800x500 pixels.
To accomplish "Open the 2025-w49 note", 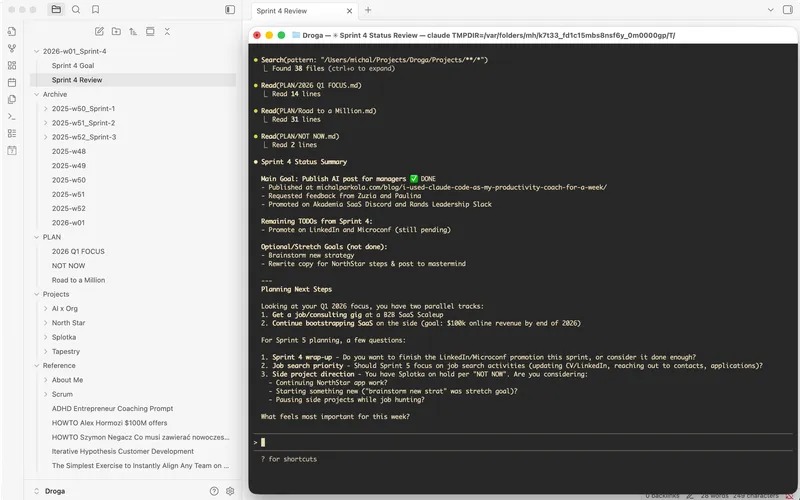I will pyautogui.click(x=69, y=166).
